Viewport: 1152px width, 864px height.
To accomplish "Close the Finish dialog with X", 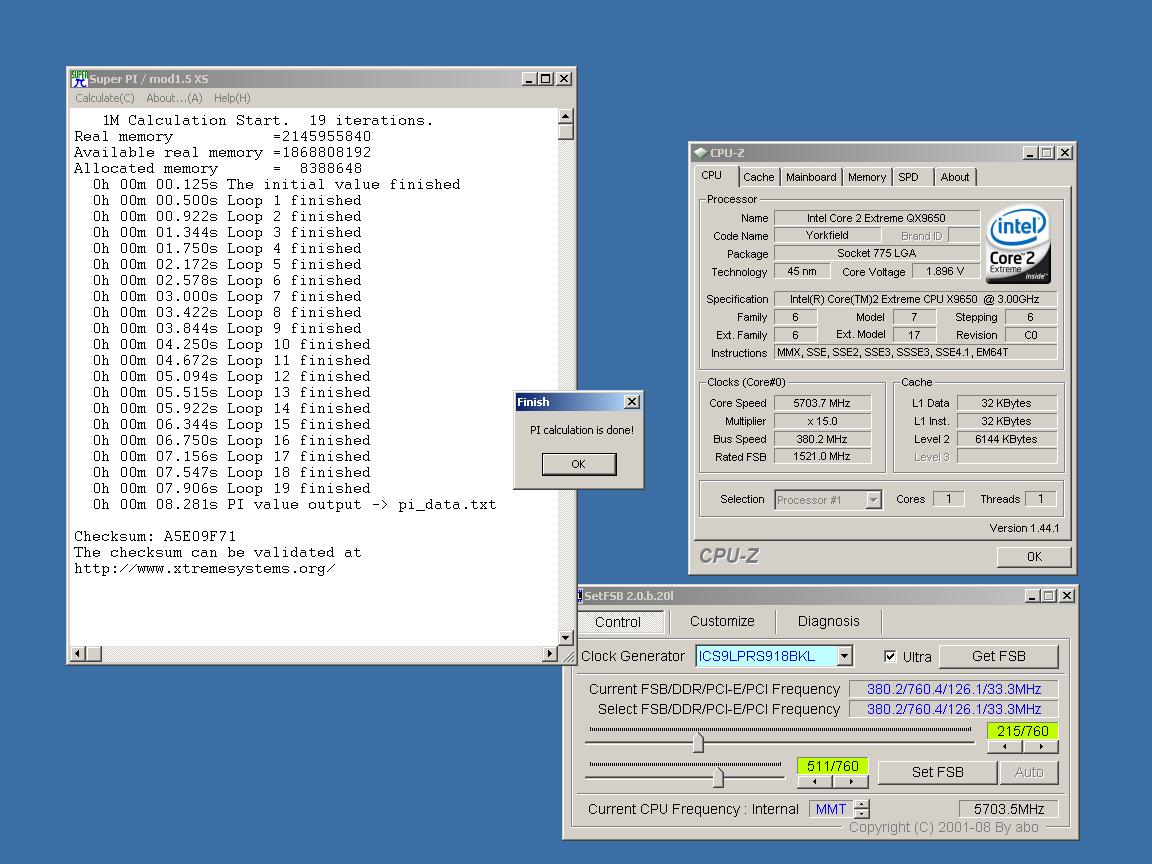I will coord(631,402).
